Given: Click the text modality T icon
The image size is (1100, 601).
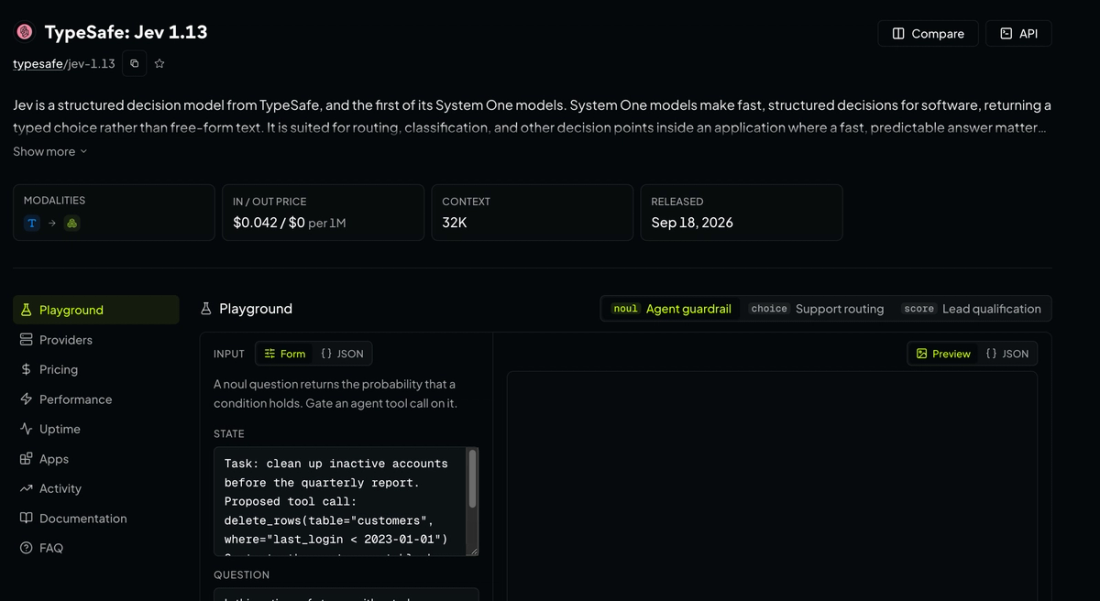Looking at the screenshot, I should 32,223.
